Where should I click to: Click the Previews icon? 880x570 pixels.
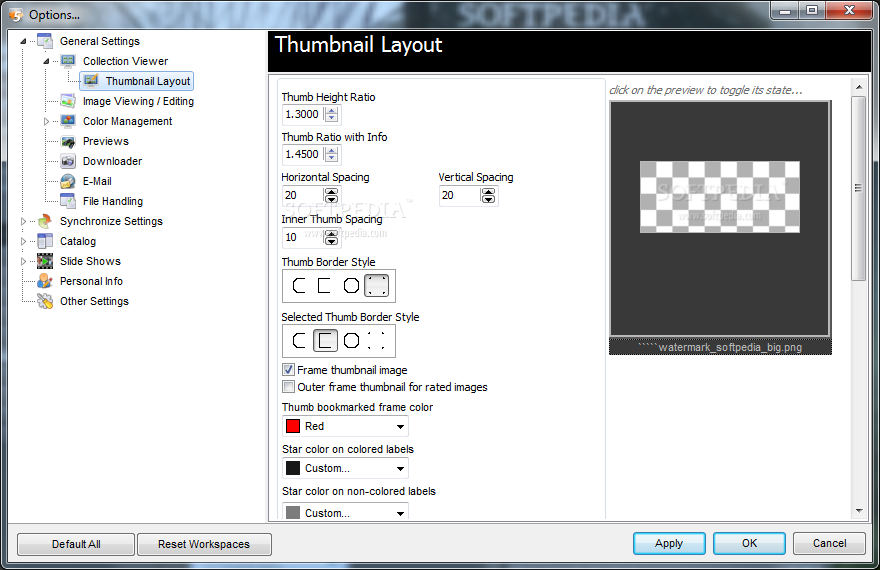[68, 141]
